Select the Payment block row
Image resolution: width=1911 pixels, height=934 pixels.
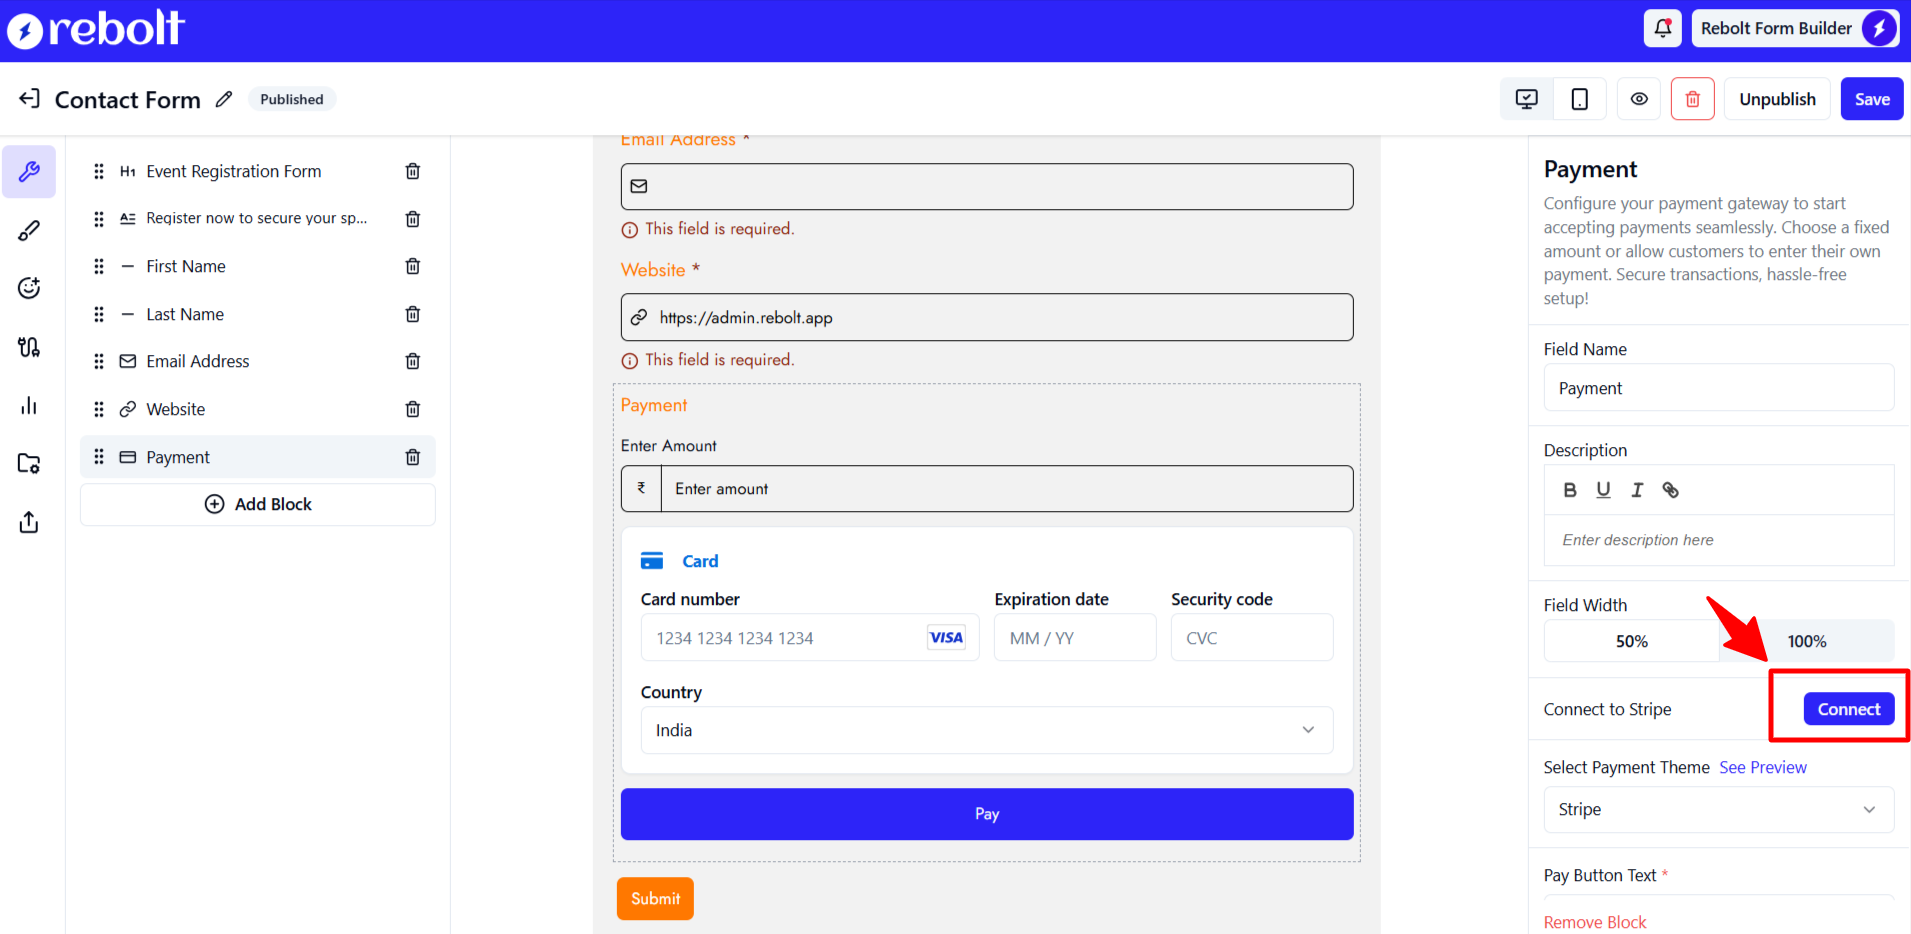(x=257, y=457)
